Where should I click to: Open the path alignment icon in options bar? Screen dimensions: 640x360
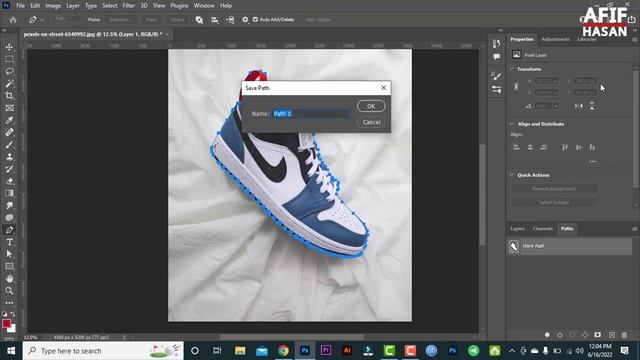coord(215,20)
